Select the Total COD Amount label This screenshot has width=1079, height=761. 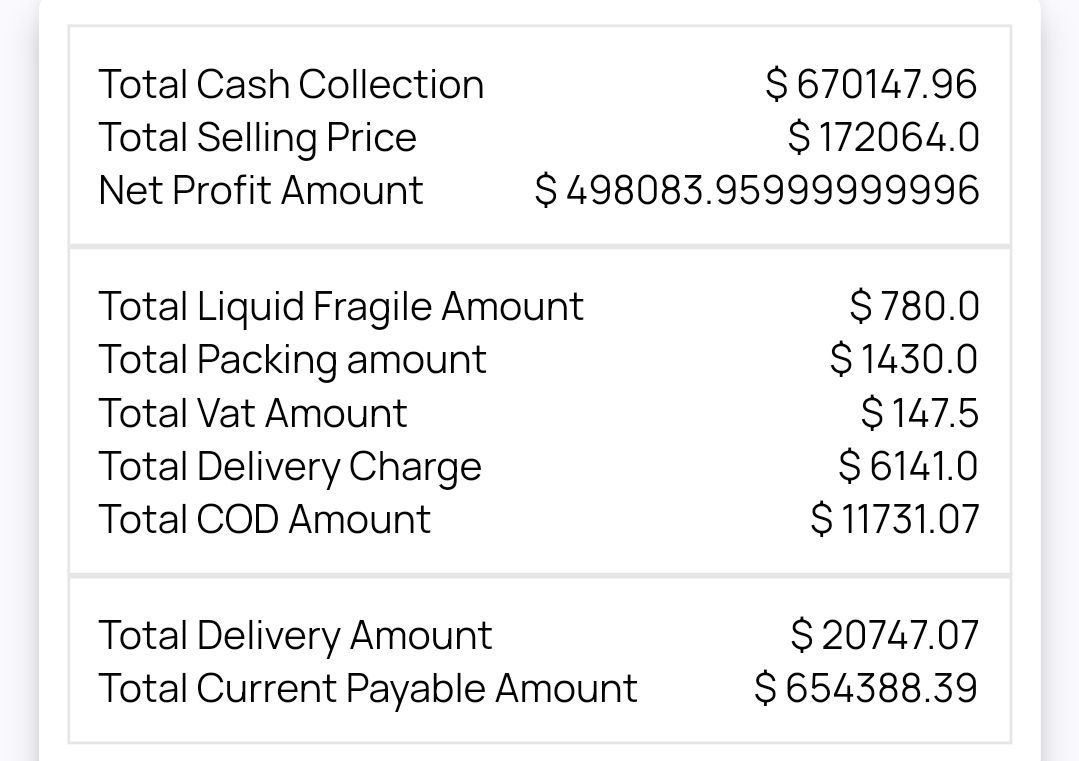click(x=264, y=519)
